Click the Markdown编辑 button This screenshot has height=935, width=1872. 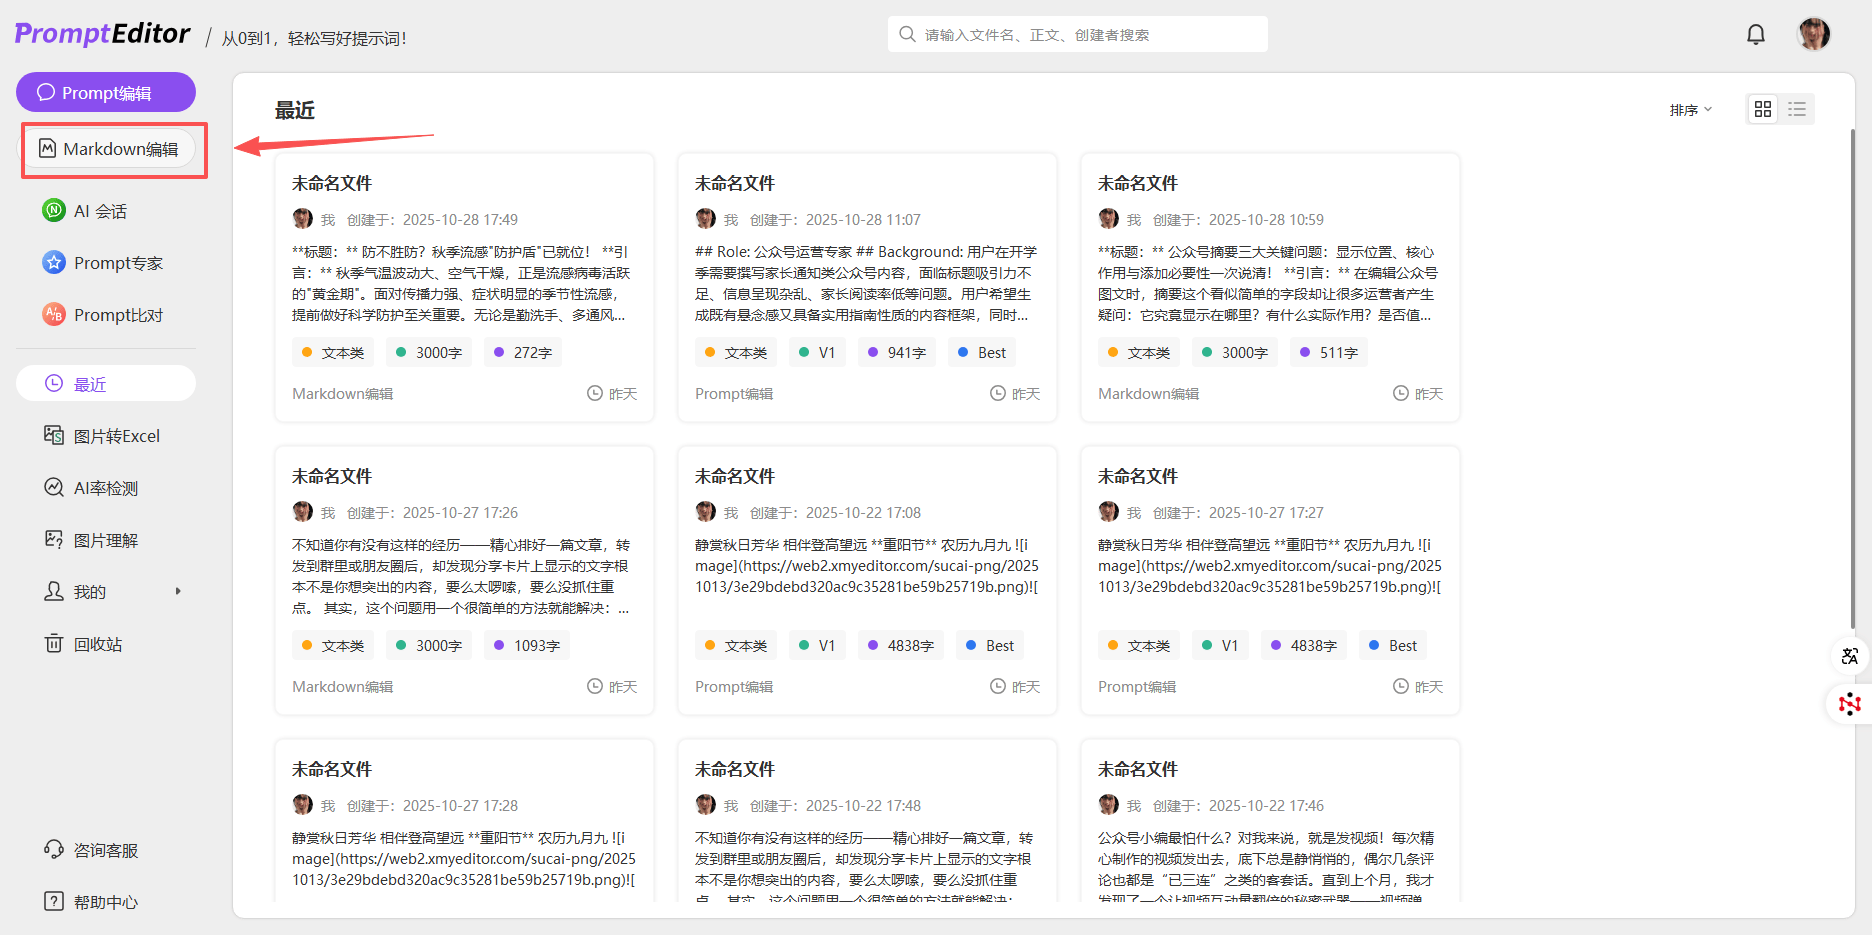(x=110, y=149)
